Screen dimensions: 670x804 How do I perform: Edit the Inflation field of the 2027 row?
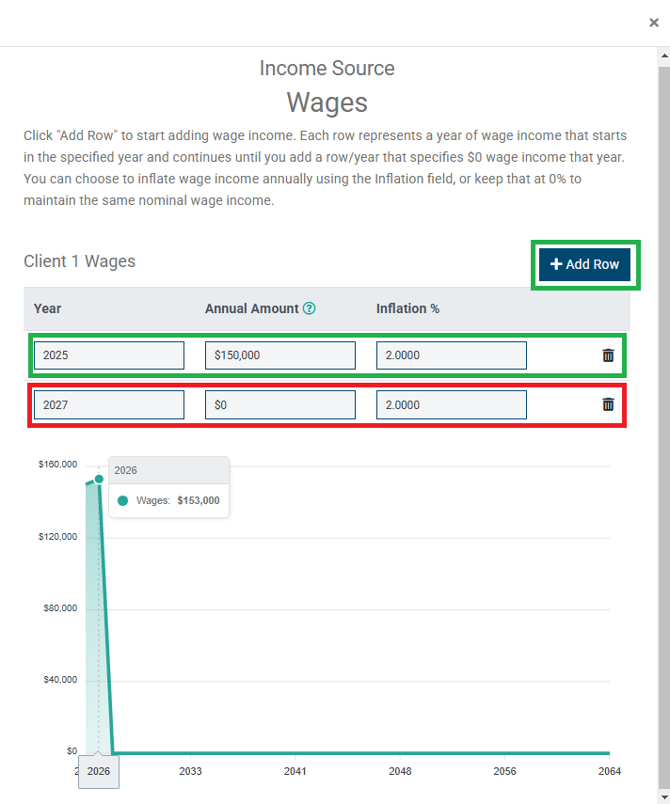[x=452, y=404]
